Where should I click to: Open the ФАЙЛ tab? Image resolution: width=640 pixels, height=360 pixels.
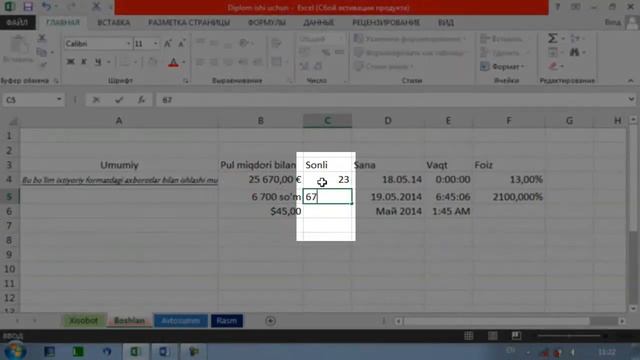pyautogui.click(x=18, y=22)
